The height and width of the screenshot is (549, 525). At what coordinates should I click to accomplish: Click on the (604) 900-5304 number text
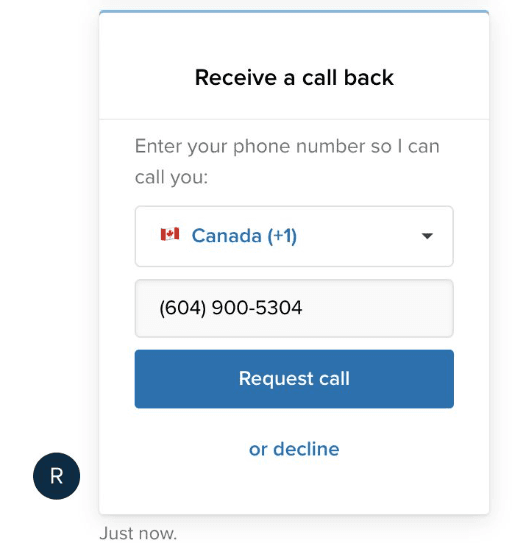click(230, 308)
